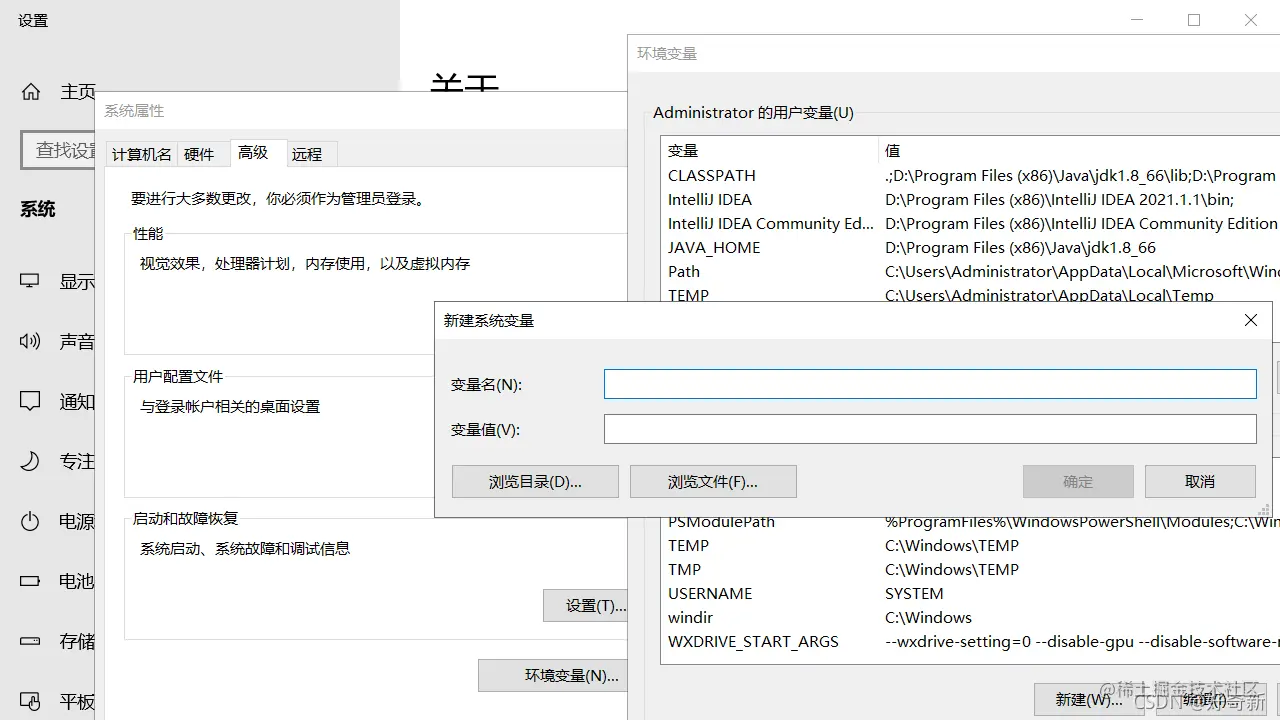Click the Storage drive icon in Settings
This screenshot has width=1280, height=720.
[30, 641]
